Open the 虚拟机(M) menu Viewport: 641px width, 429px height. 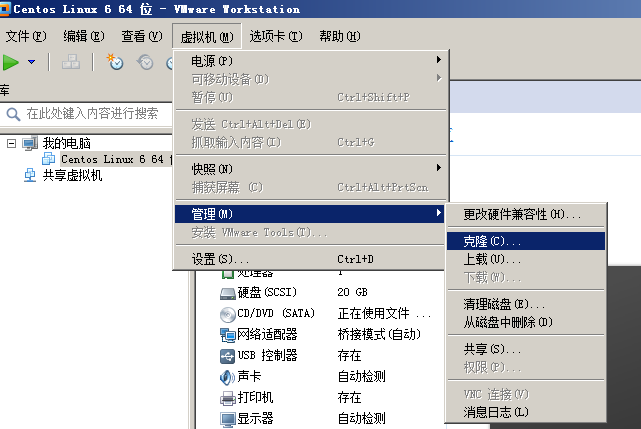point(207,37)
